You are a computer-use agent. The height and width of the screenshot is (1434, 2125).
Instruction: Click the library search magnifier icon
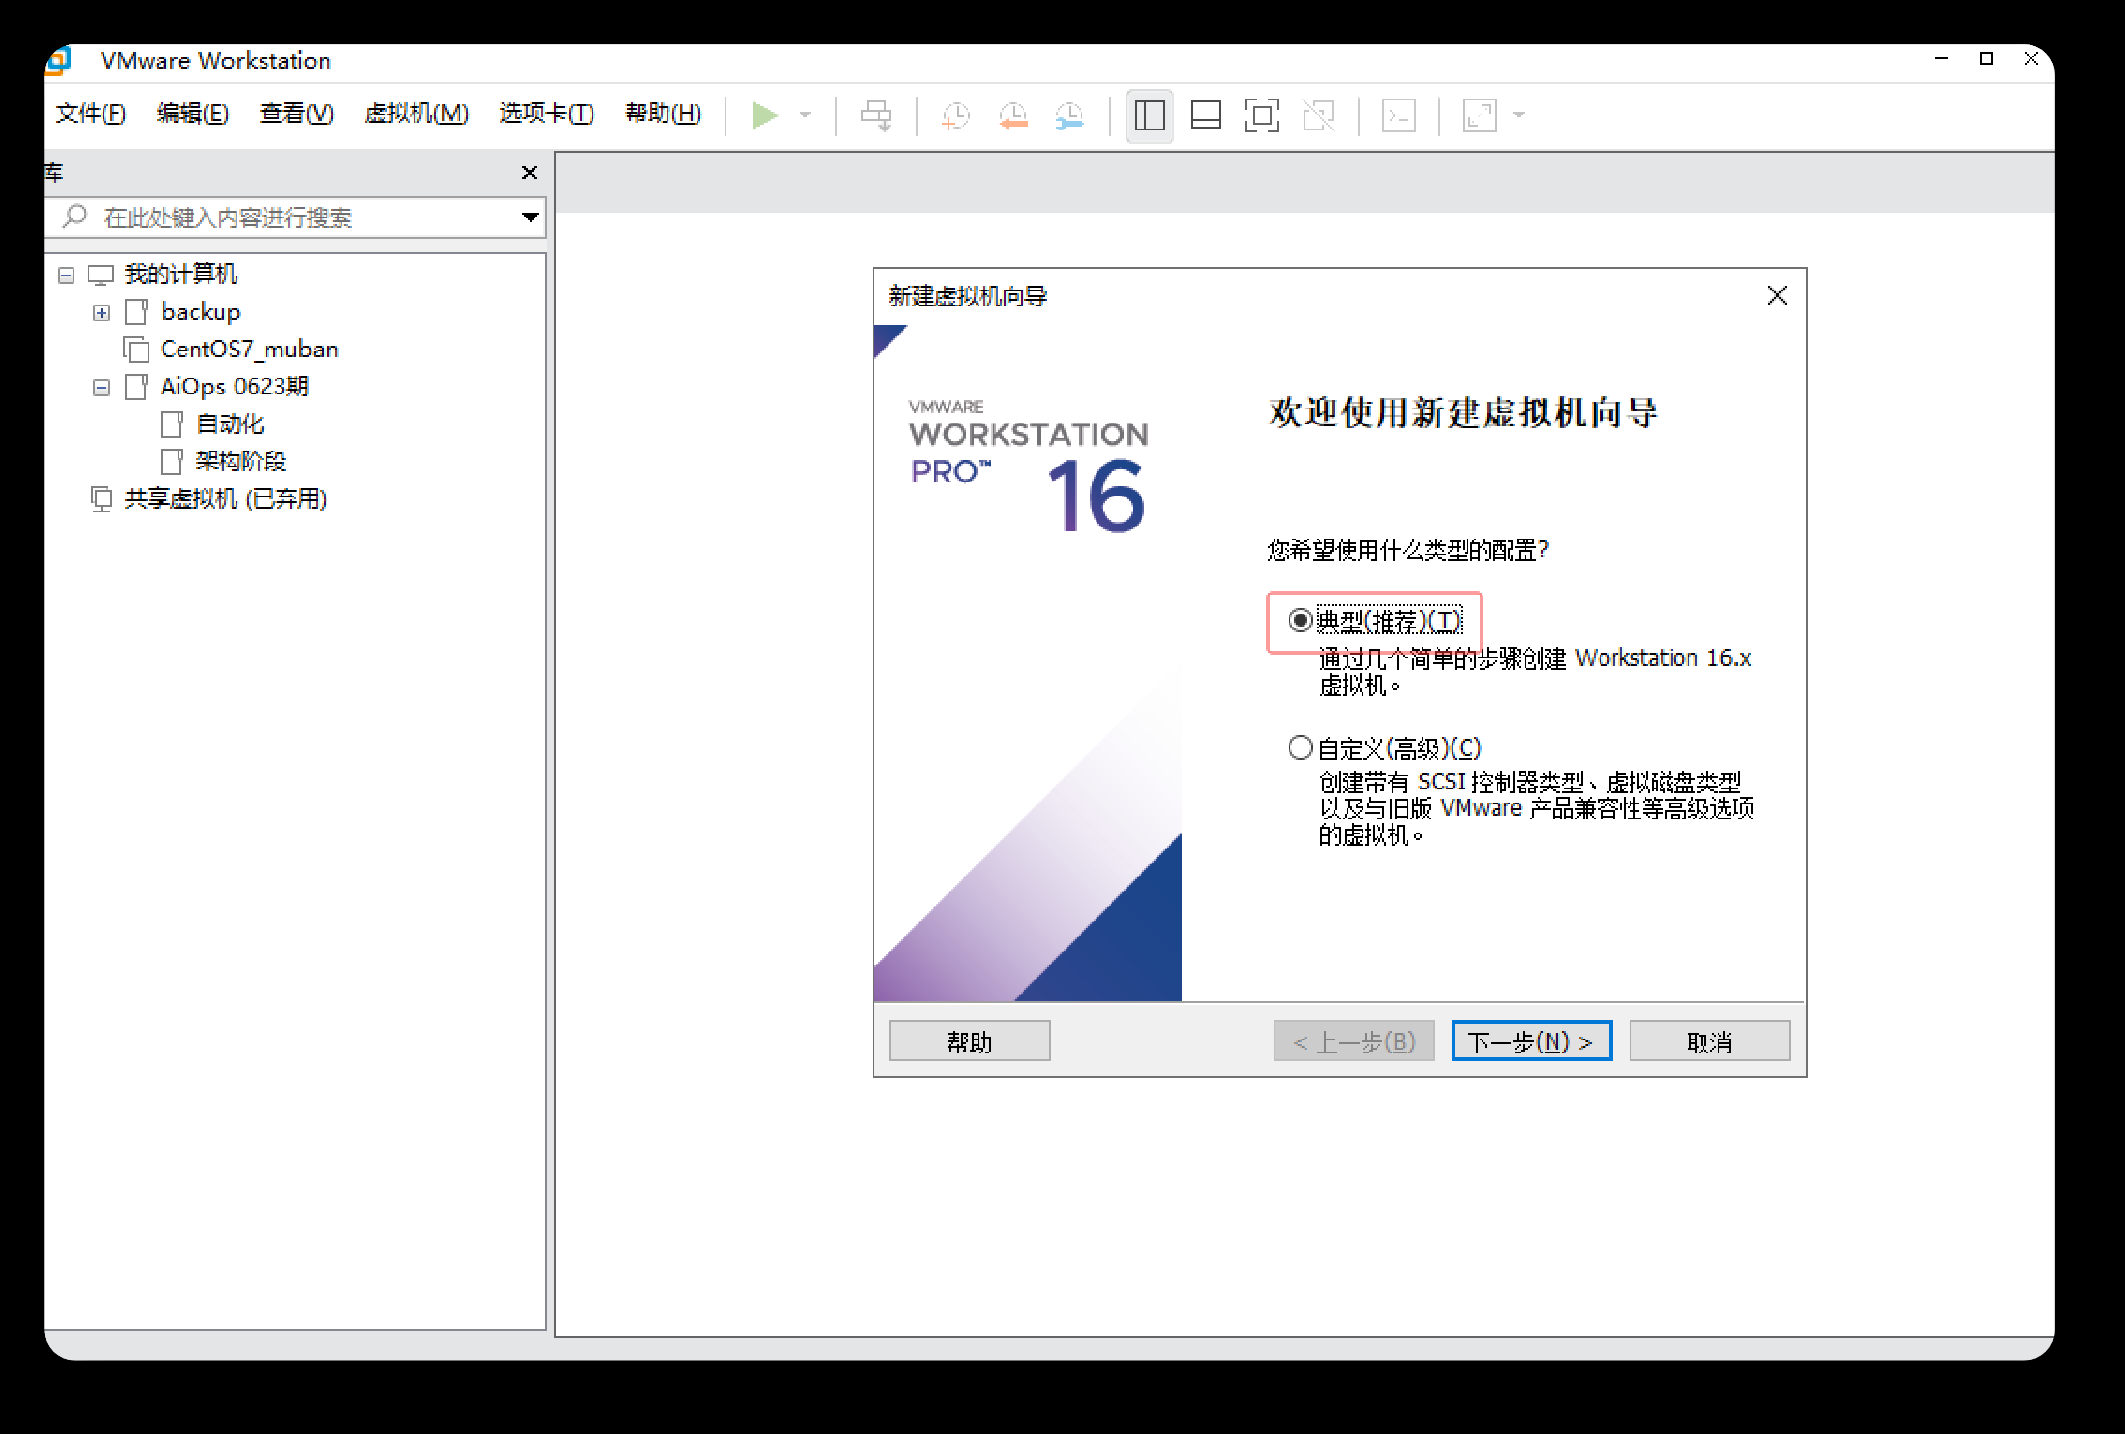tap(75, 216)
